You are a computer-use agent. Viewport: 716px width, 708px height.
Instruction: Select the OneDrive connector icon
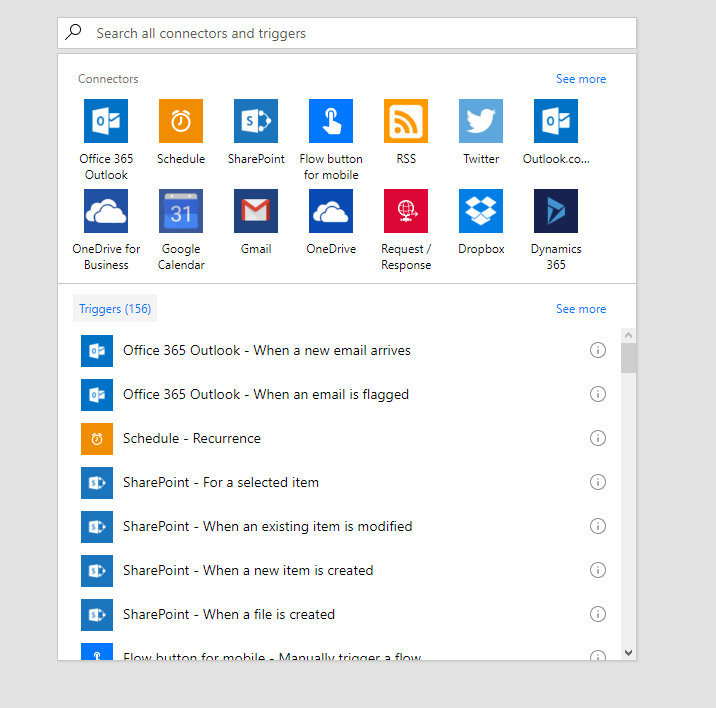point(331,211)
